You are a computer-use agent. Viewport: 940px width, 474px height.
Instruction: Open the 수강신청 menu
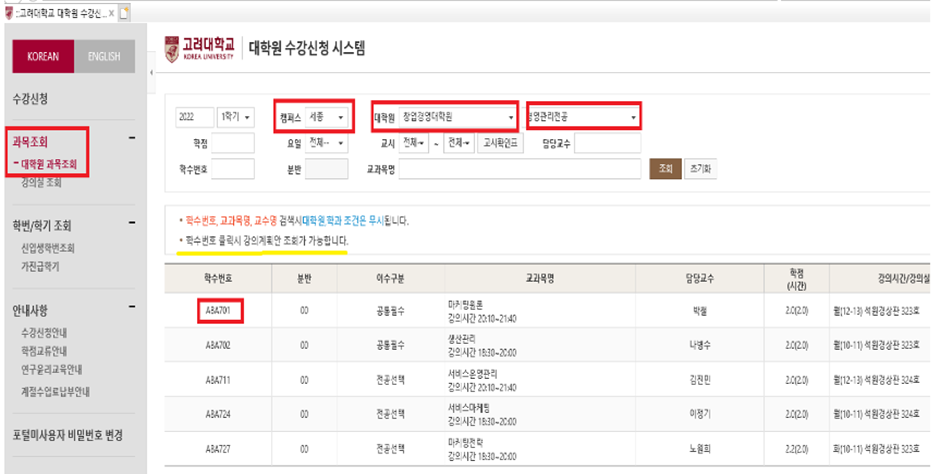[30, 99]
